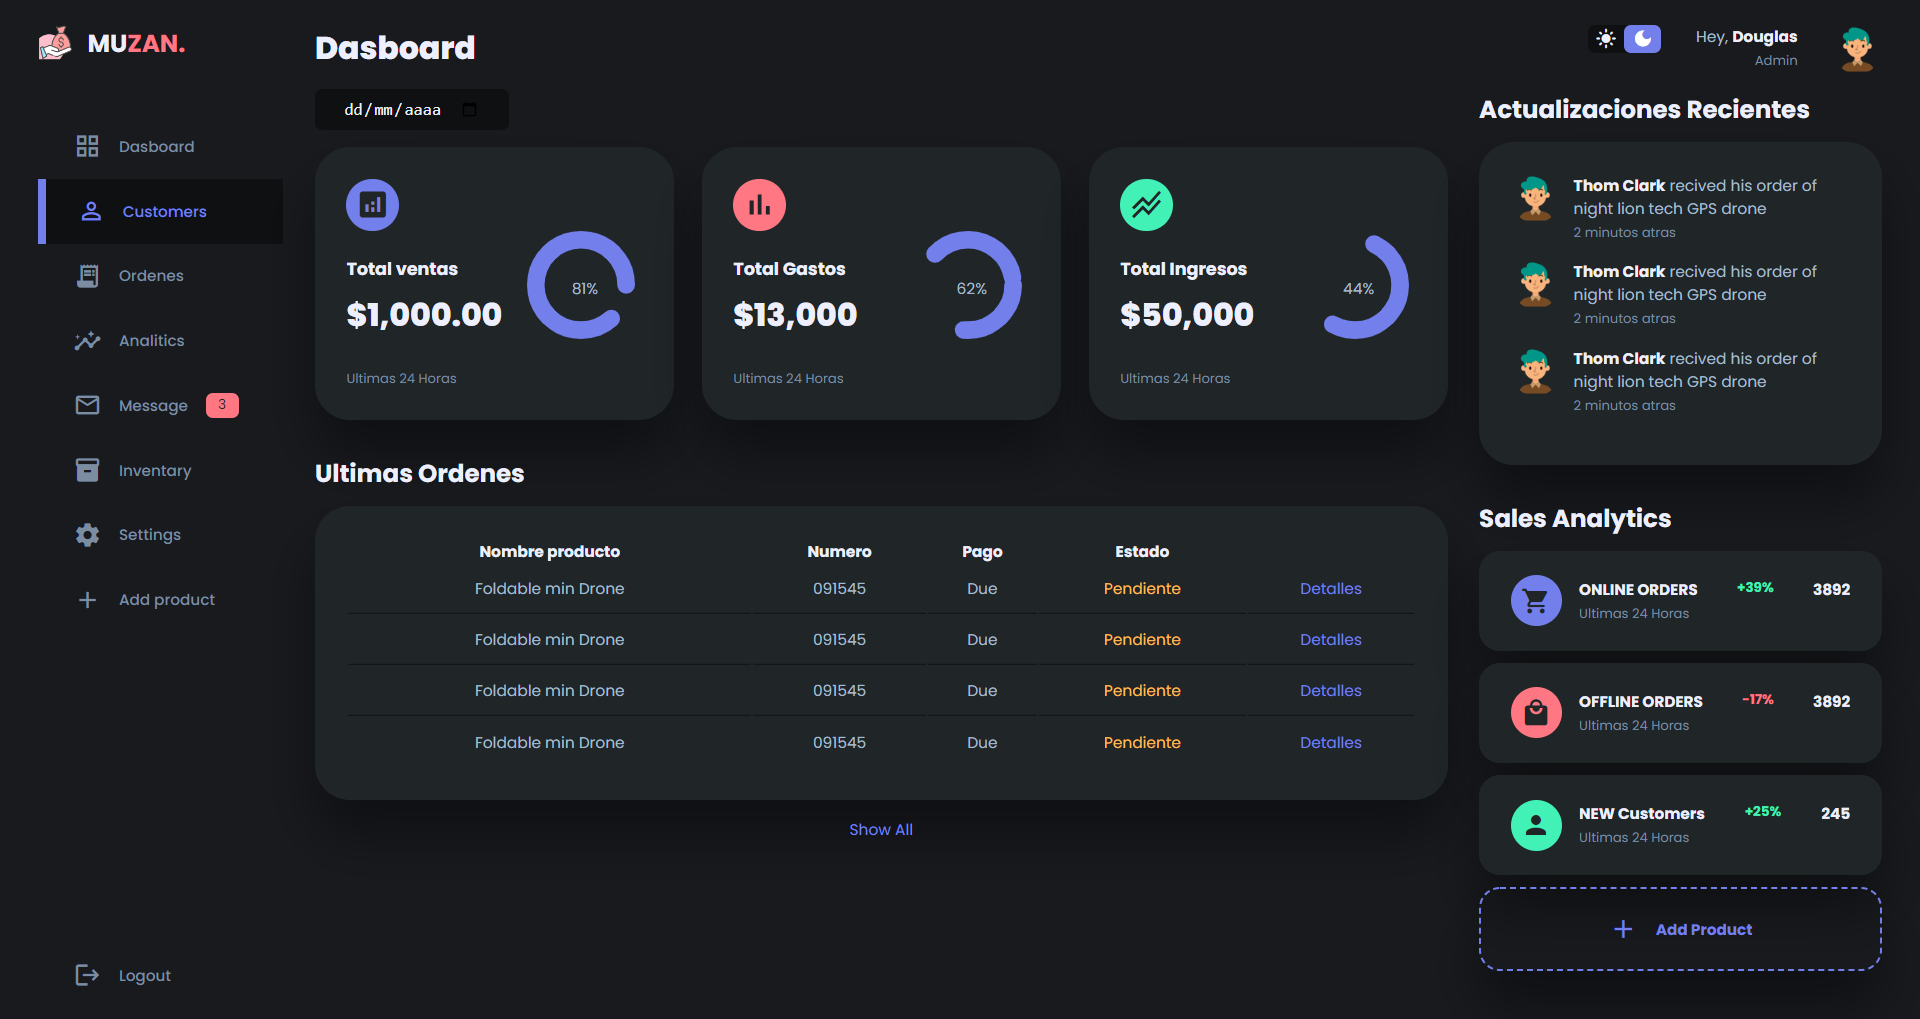Open the Dasboard sidebar grid icon
The height and width of the screenshot is (1019, 1920).
(87, 146)
